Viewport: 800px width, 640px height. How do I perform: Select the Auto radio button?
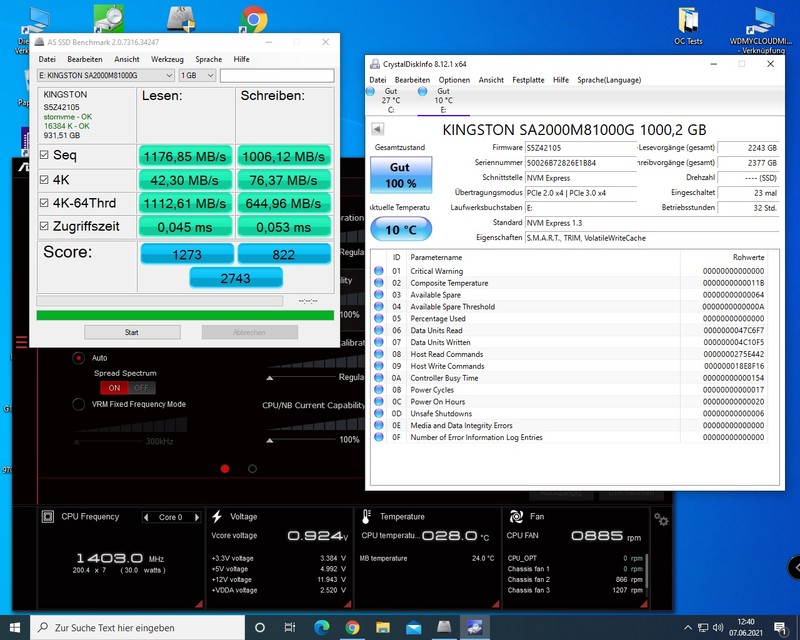(x=79, y=358)
